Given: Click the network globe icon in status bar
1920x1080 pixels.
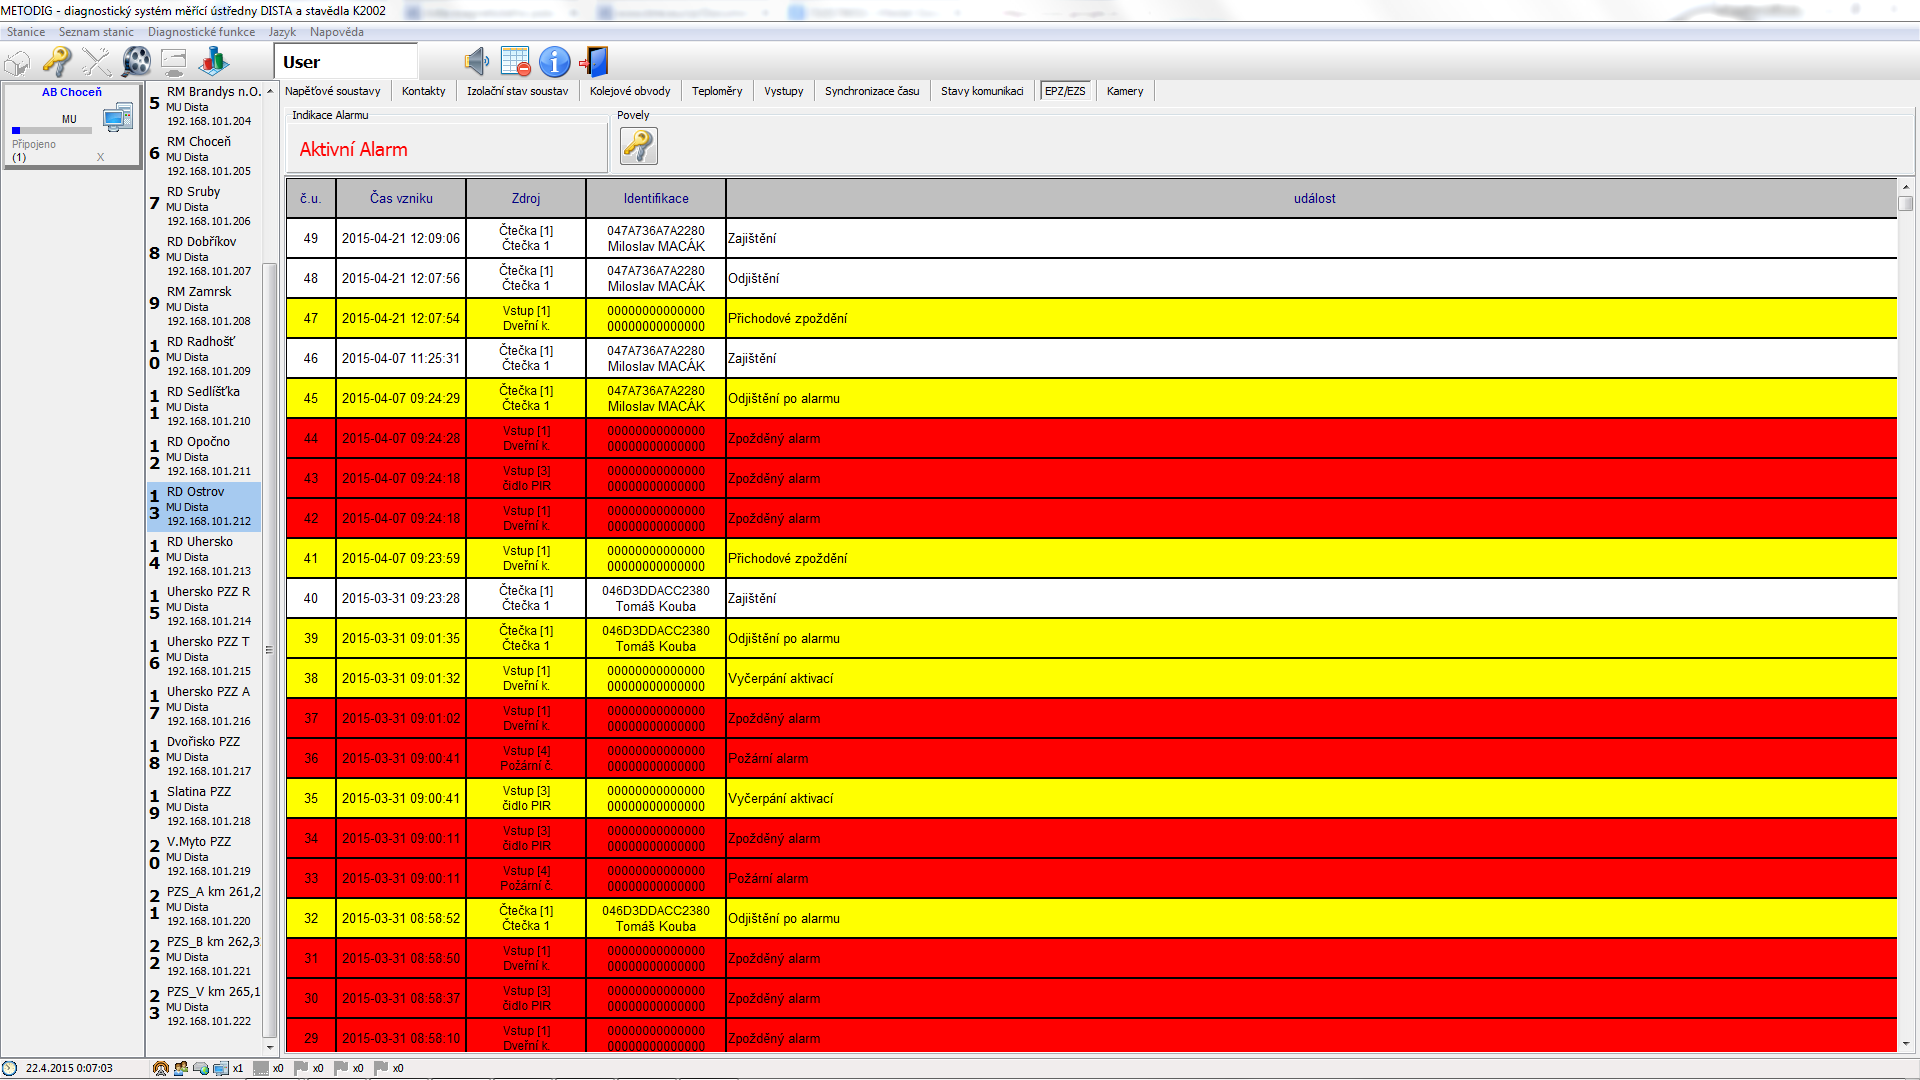Looking at the screenshot, I should (201, 1068).
